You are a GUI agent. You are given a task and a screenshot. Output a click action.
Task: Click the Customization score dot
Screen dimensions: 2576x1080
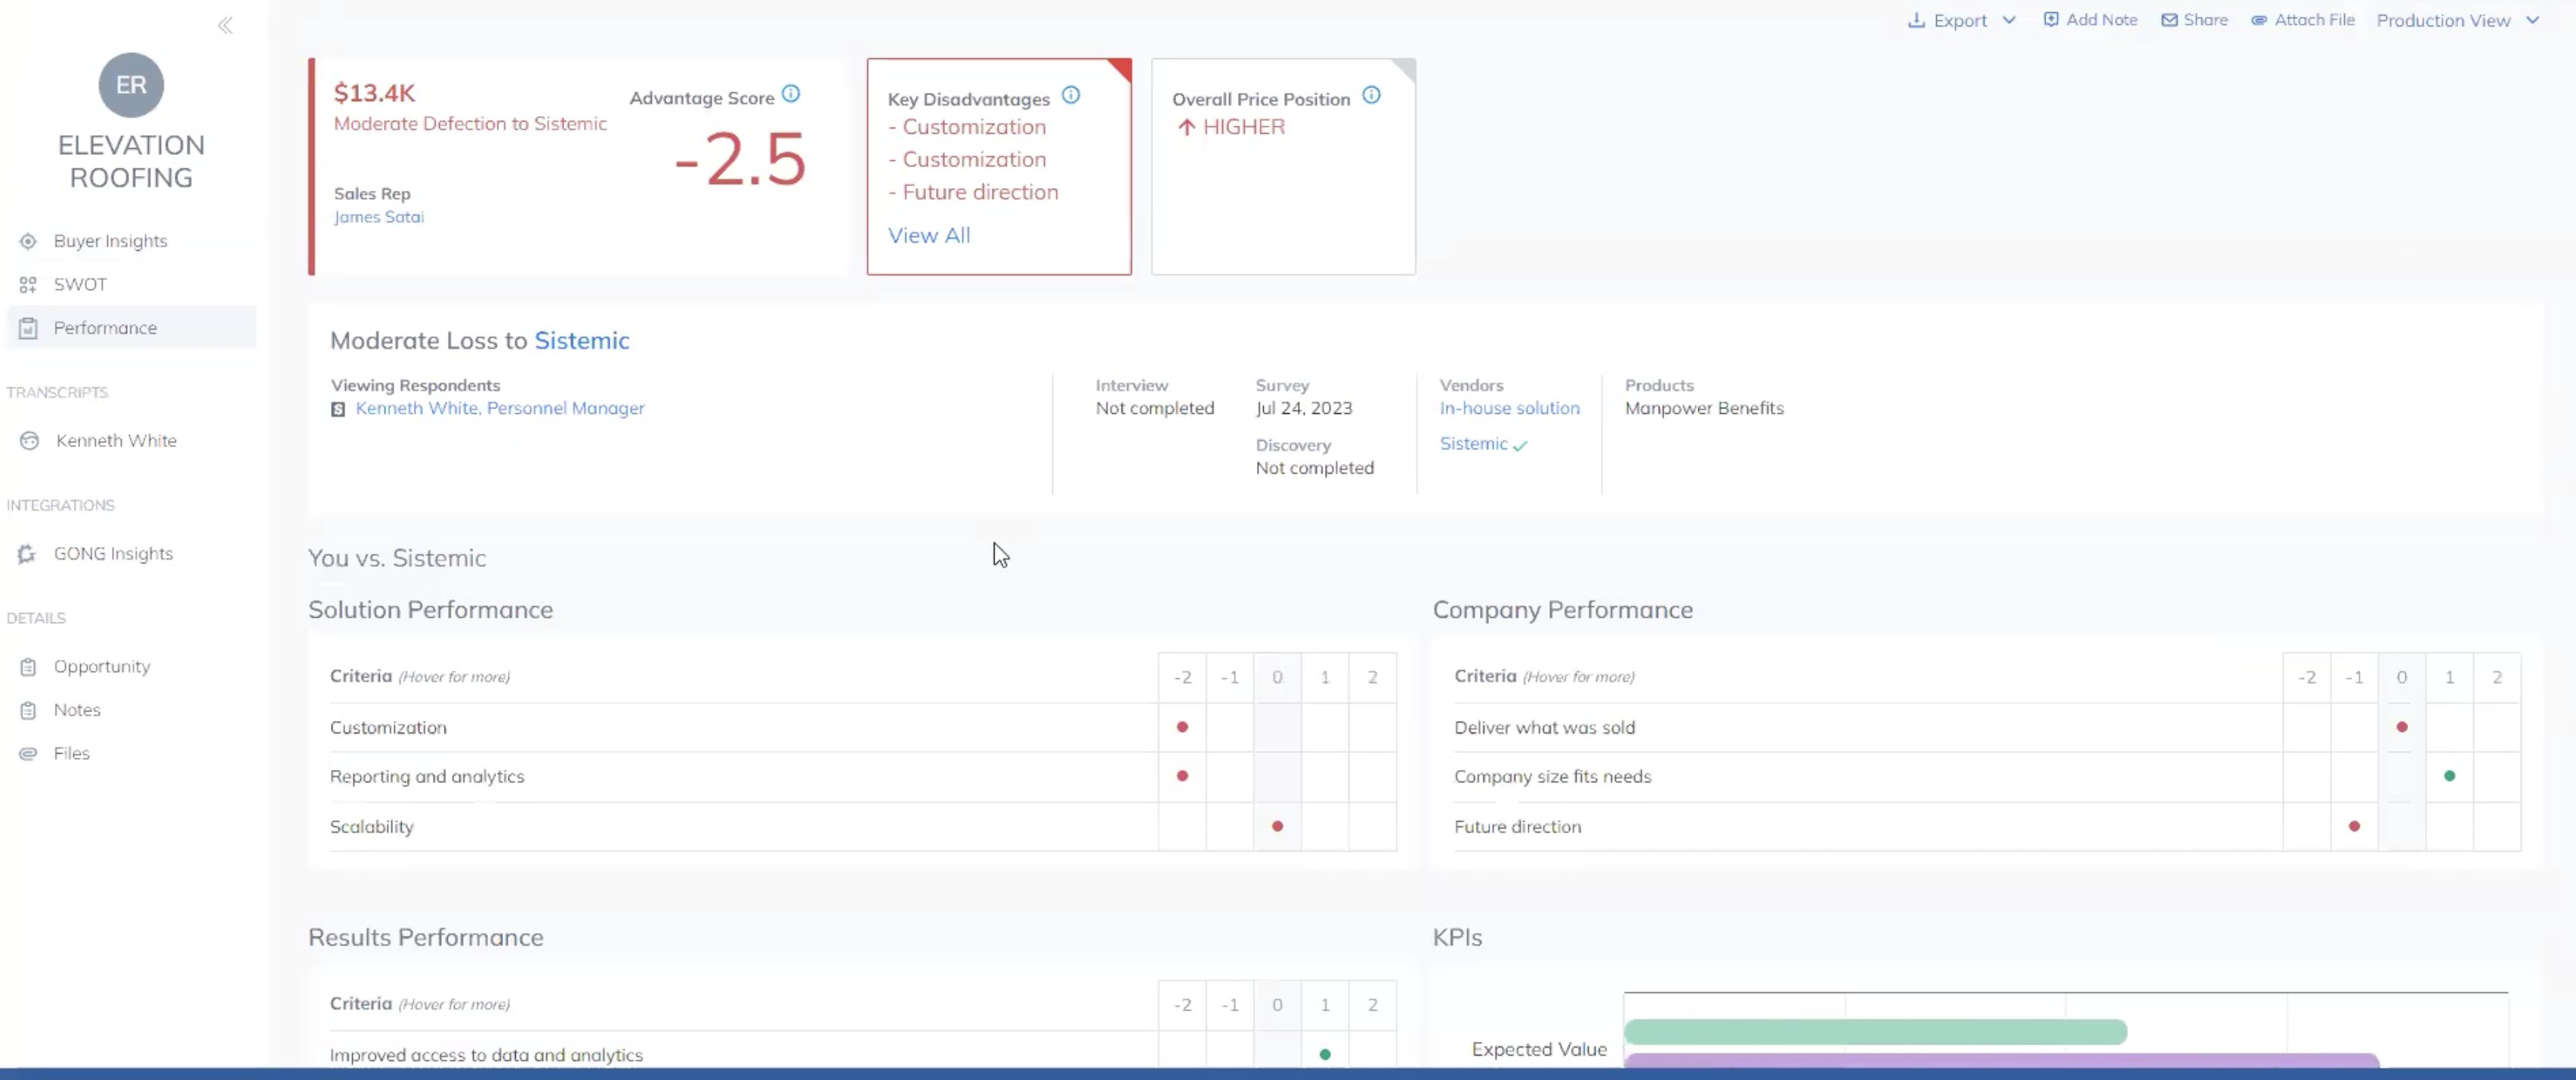(x=1182, y=727)
